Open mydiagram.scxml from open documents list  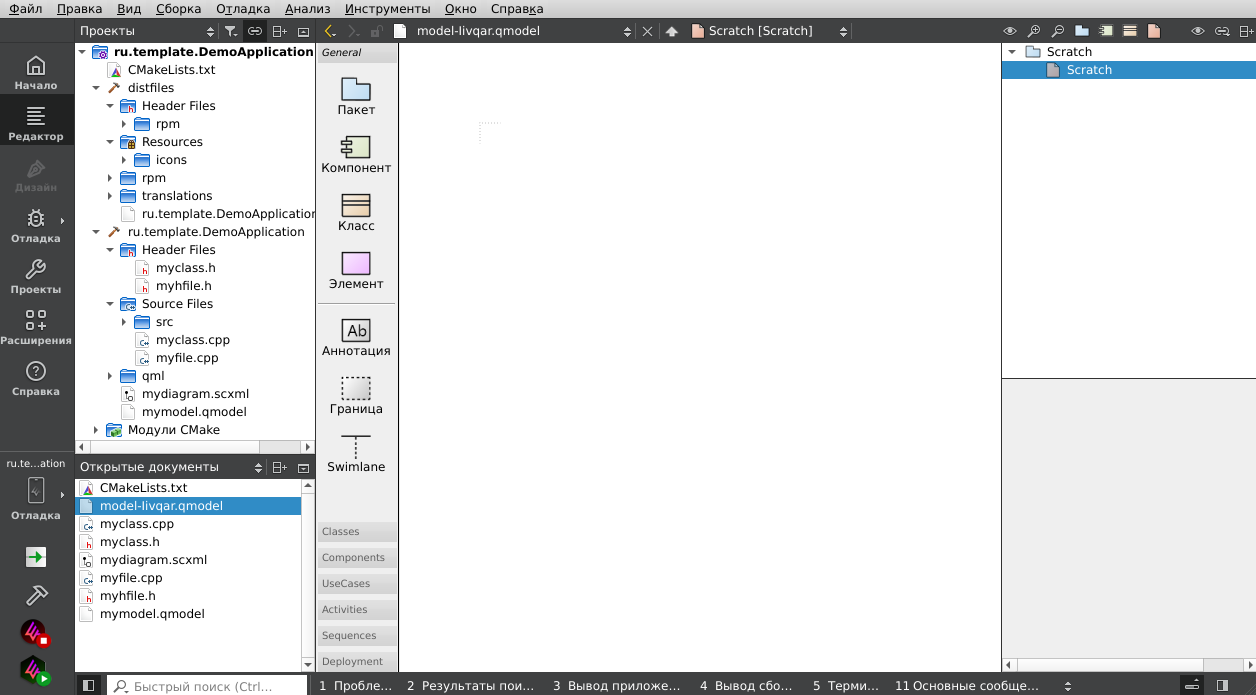point(153,560)
